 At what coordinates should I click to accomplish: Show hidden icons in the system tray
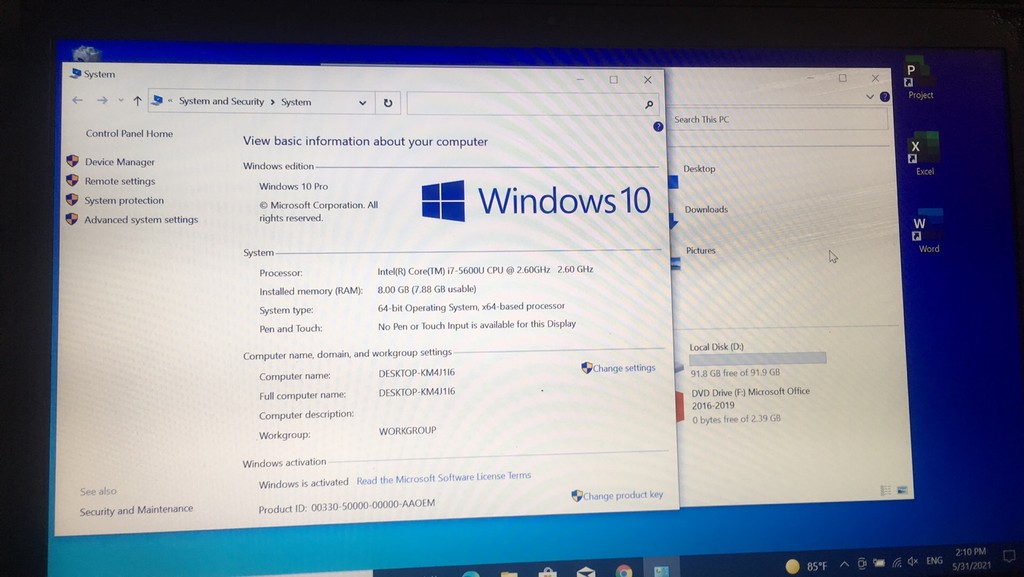[844, 564]
